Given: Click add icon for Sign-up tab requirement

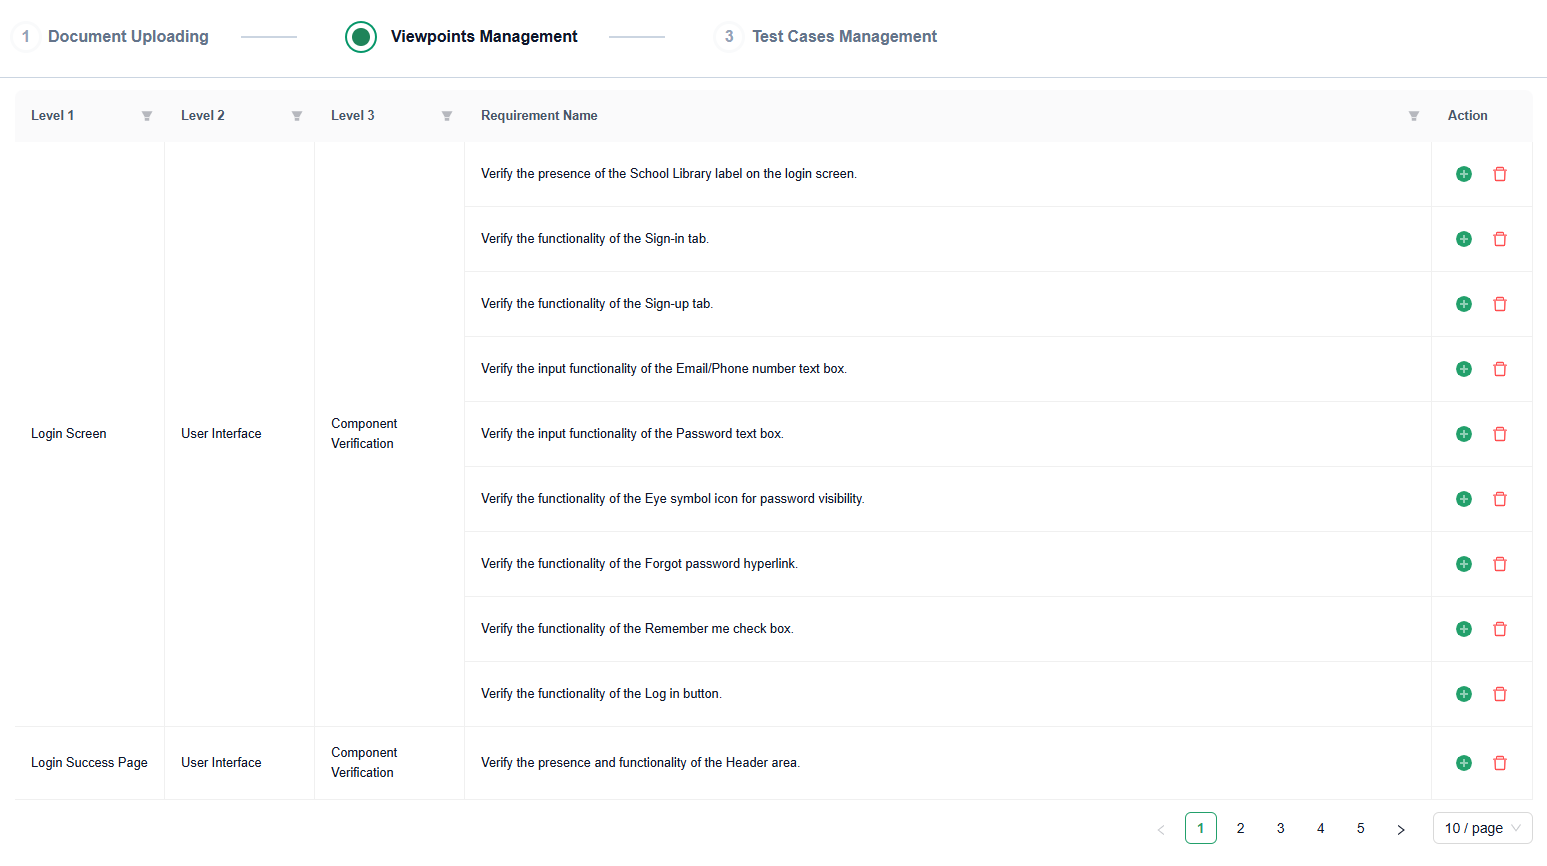Looking at the screenshot, I should click(1464, 304).
